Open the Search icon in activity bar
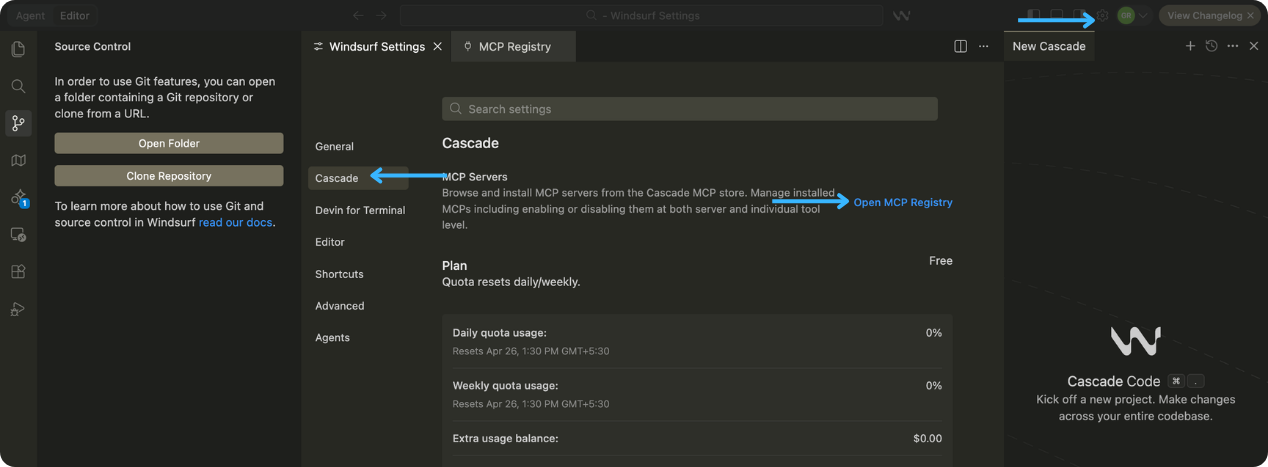 pos(17,86)
